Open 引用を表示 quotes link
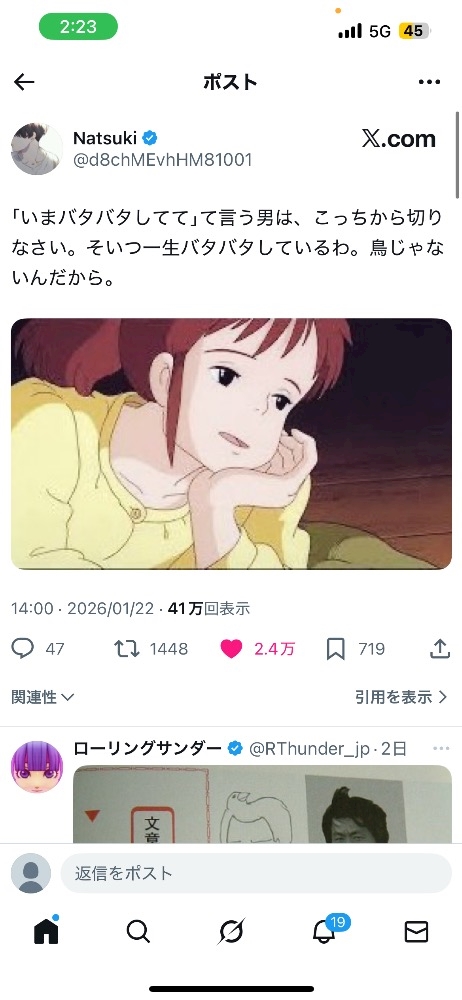Image resolution: width=462 pixels, height=1000 pixels. pyautogui.click(x=401, y=697)
